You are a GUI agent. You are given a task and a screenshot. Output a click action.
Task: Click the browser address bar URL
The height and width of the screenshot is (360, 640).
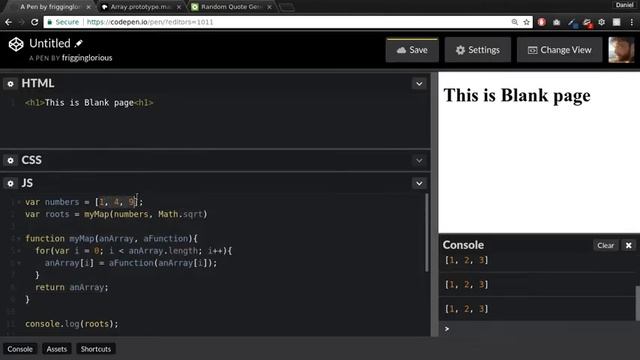(x=150, y=22)
